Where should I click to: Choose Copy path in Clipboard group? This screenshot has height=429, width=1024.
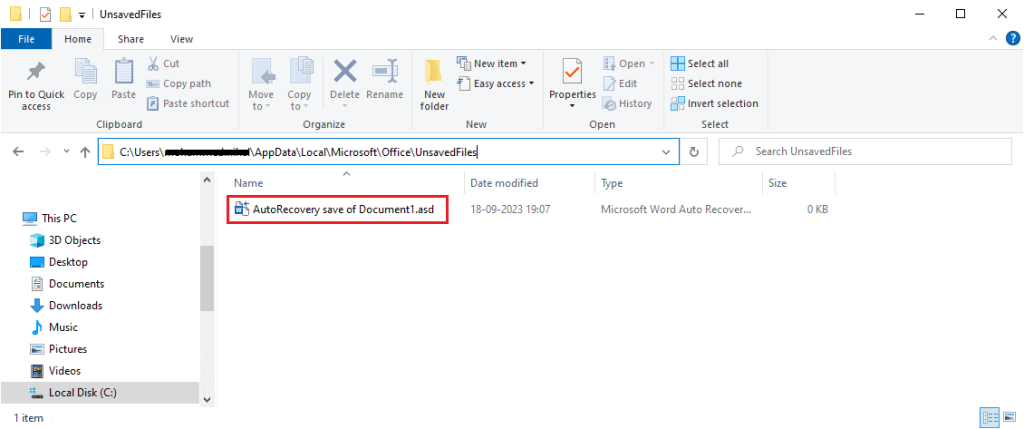pyautogui.click(x=178, y=84)
